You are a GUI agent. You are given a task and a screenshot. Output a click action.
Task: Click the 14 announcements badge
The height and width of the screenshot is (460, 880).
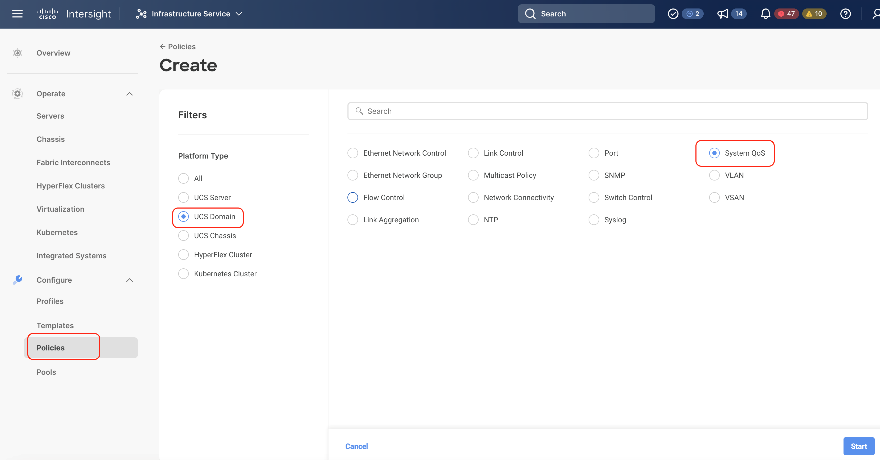tap(739, 14)
